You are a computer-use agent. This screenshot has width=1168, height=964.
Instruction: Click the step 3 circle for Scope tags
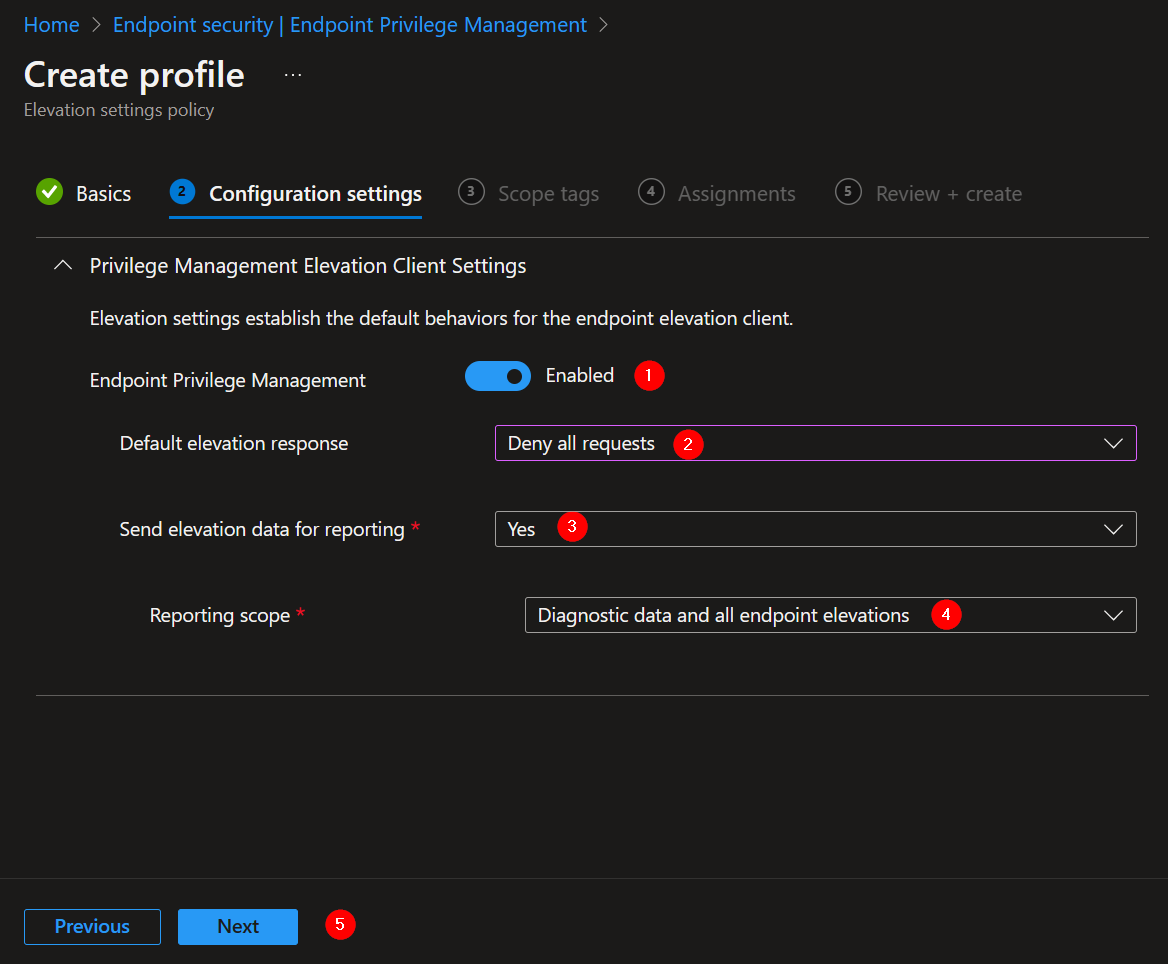coord(471,193)
